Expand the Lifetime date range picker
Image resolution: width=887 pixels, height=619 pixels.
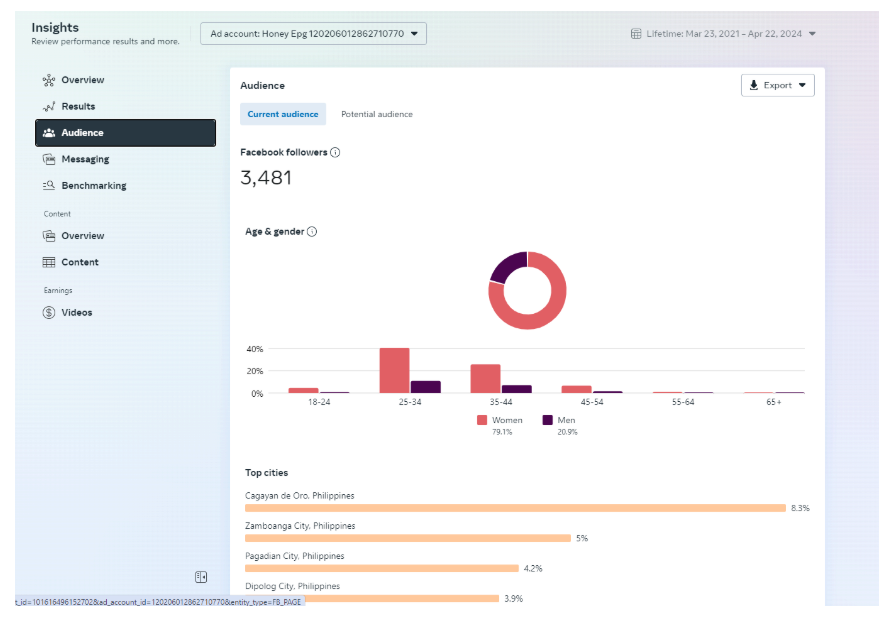(x=723, y=33)
